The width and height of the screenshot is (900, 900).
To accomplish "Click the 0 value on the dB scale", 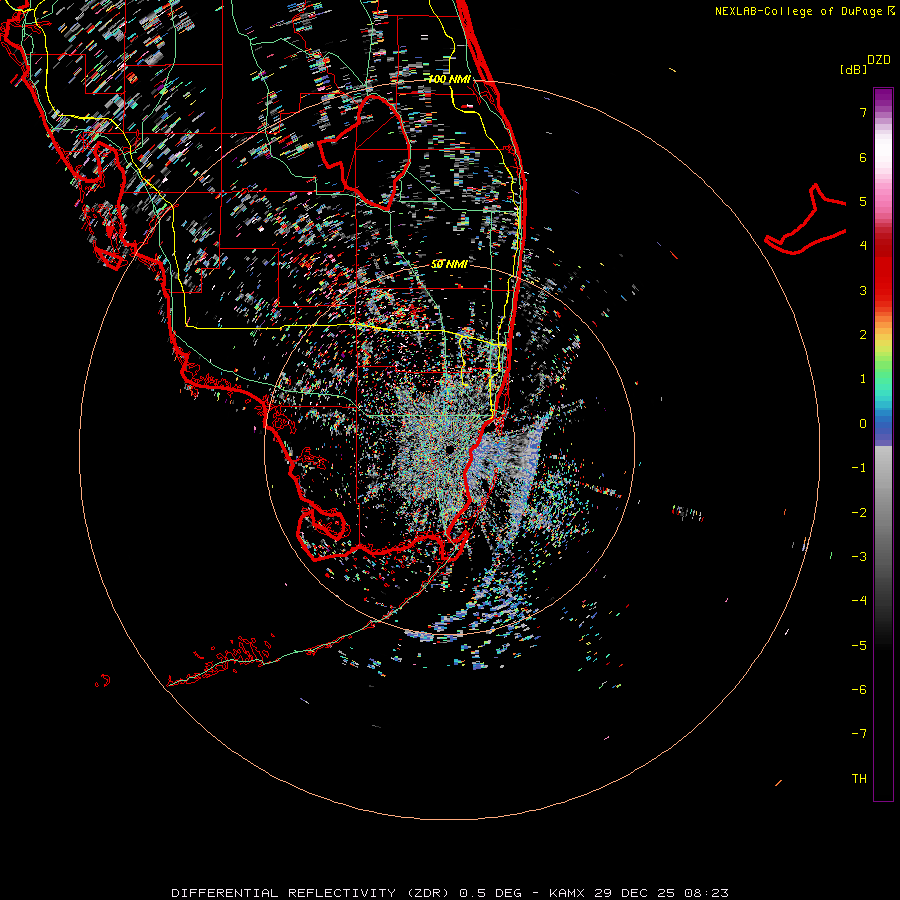I will tap(863, 424).
